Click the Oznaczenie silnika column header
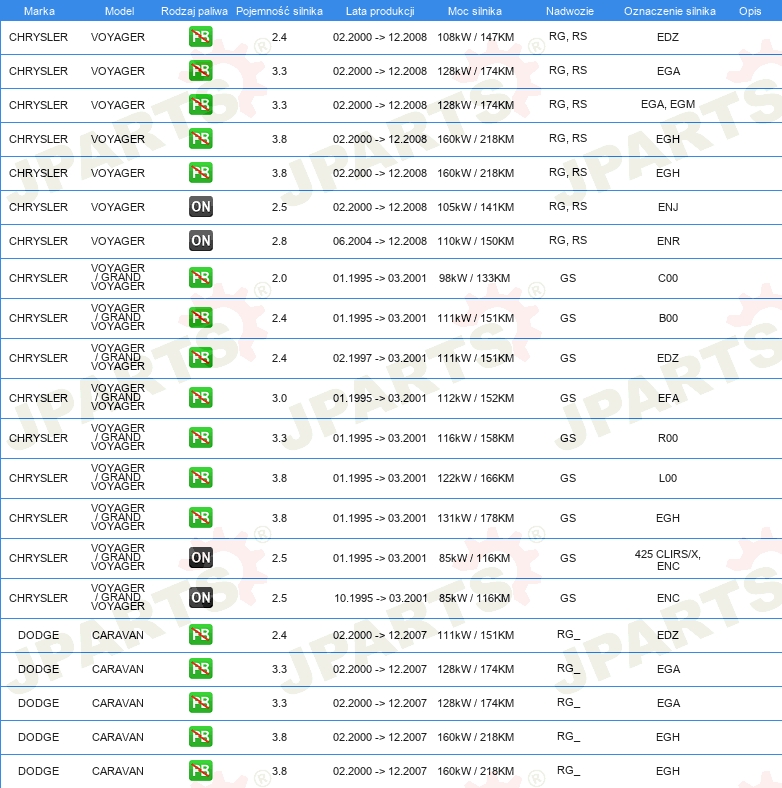The image size is (782, 788). (668, 10)
